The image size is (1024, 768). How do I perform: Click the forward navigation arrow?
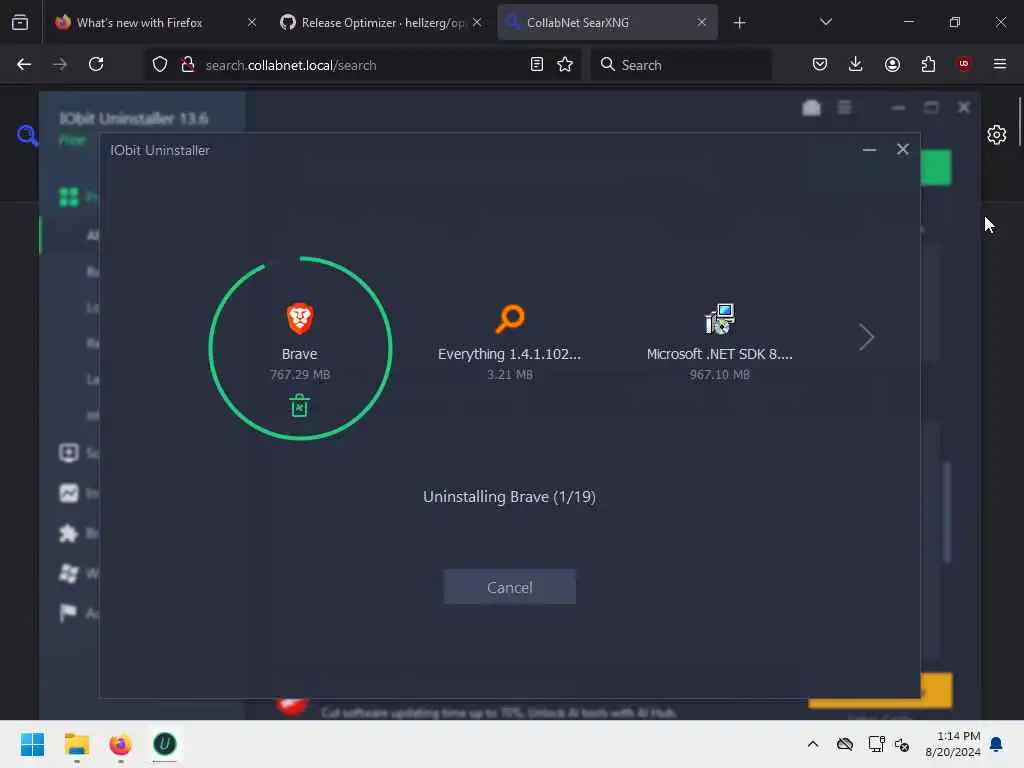point(60,64)
